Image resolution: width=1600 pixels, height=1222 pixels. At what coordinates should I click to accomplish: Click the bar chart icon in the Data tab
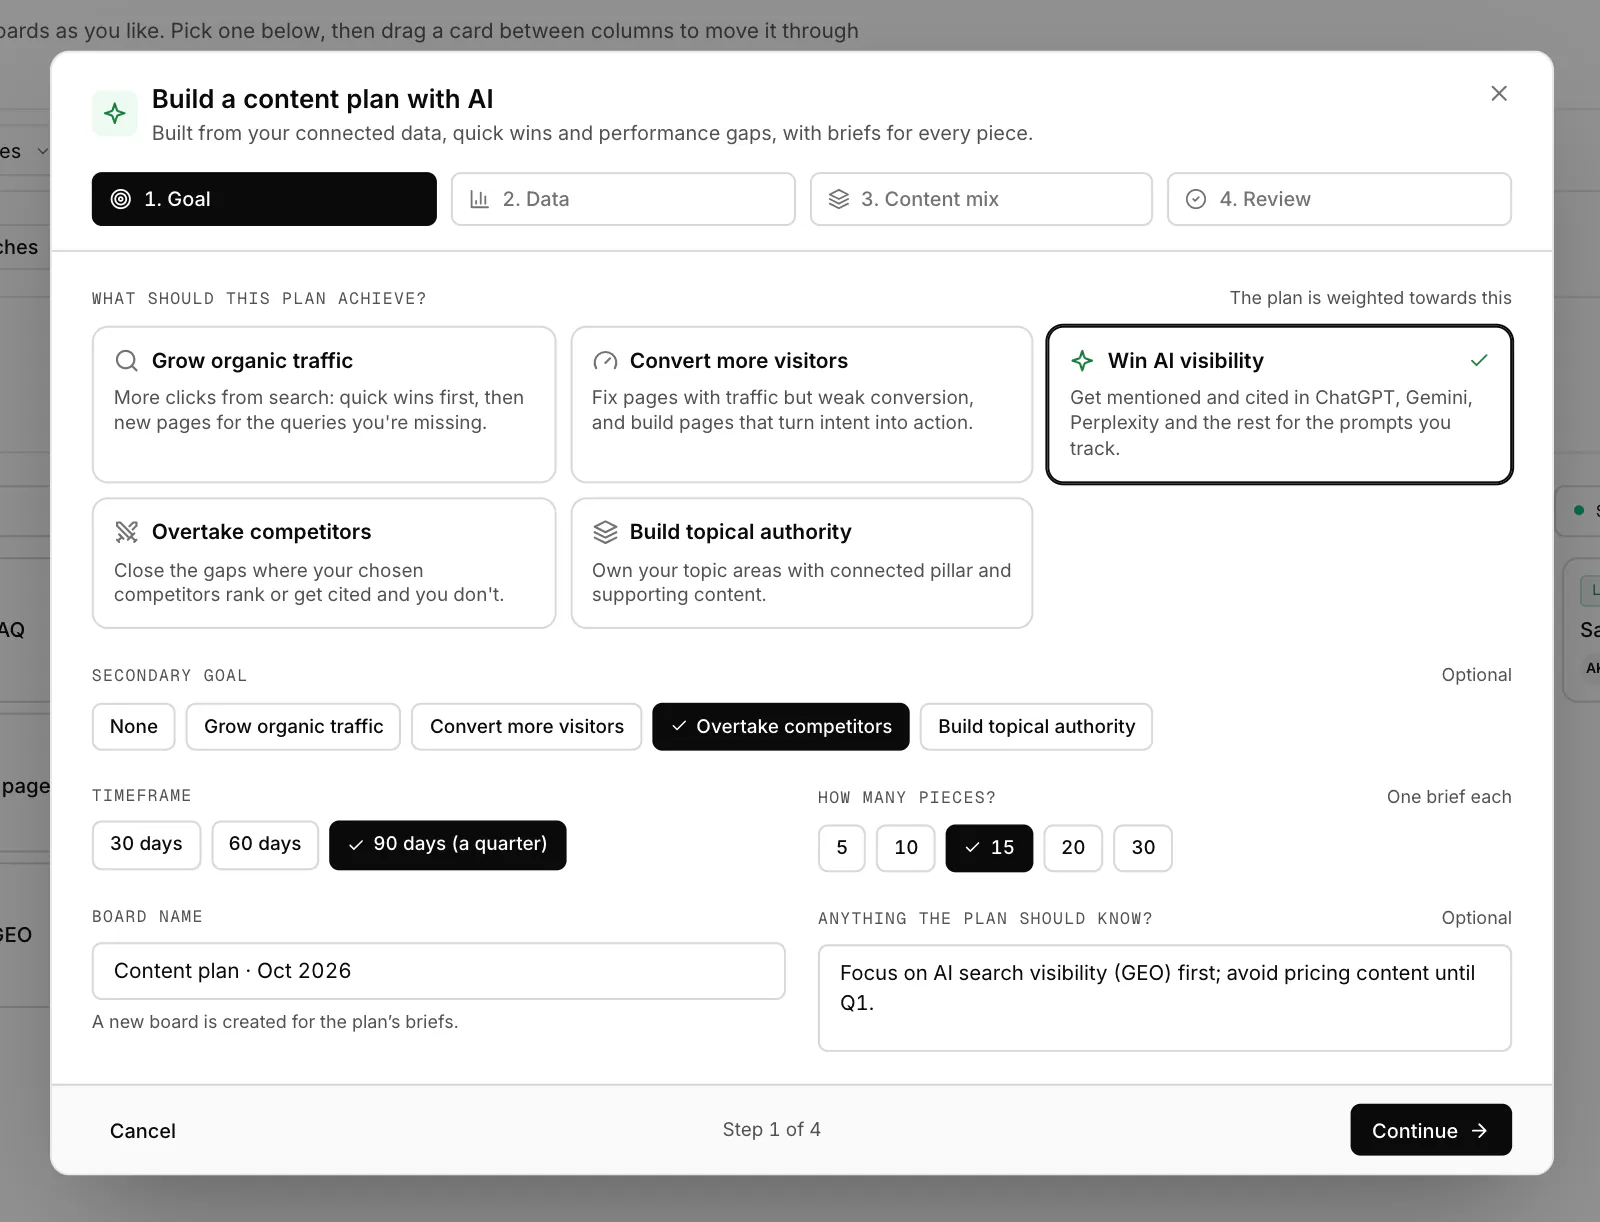click(480, 199)
